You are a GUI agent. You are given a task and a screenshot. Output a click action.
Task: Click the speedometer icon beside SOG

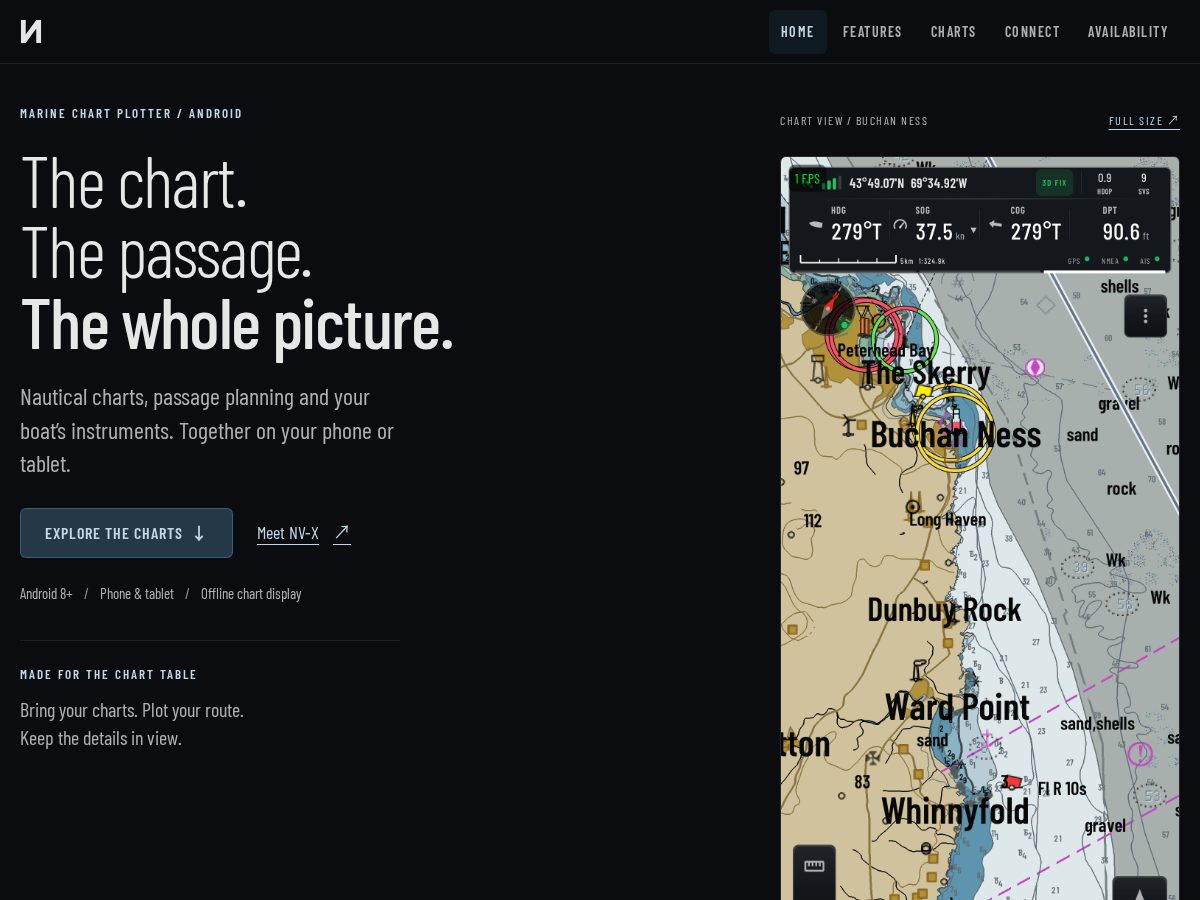pos(900,226)
